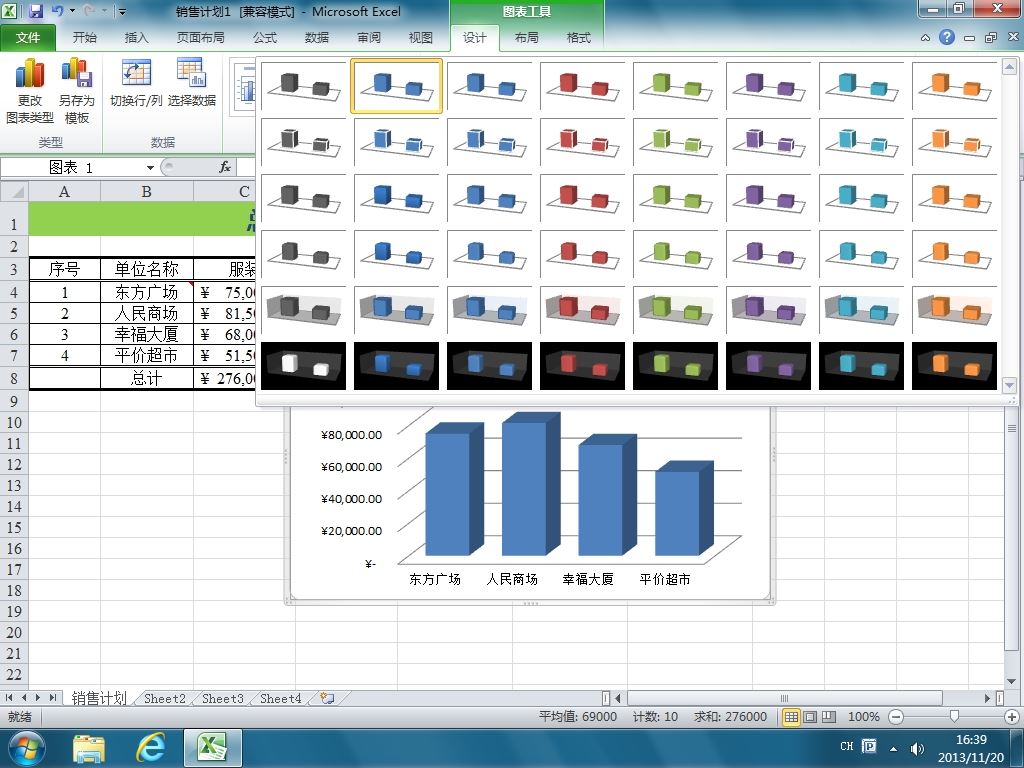
Task: Pick black-background white bars chart style
Action: pos(304,366)
